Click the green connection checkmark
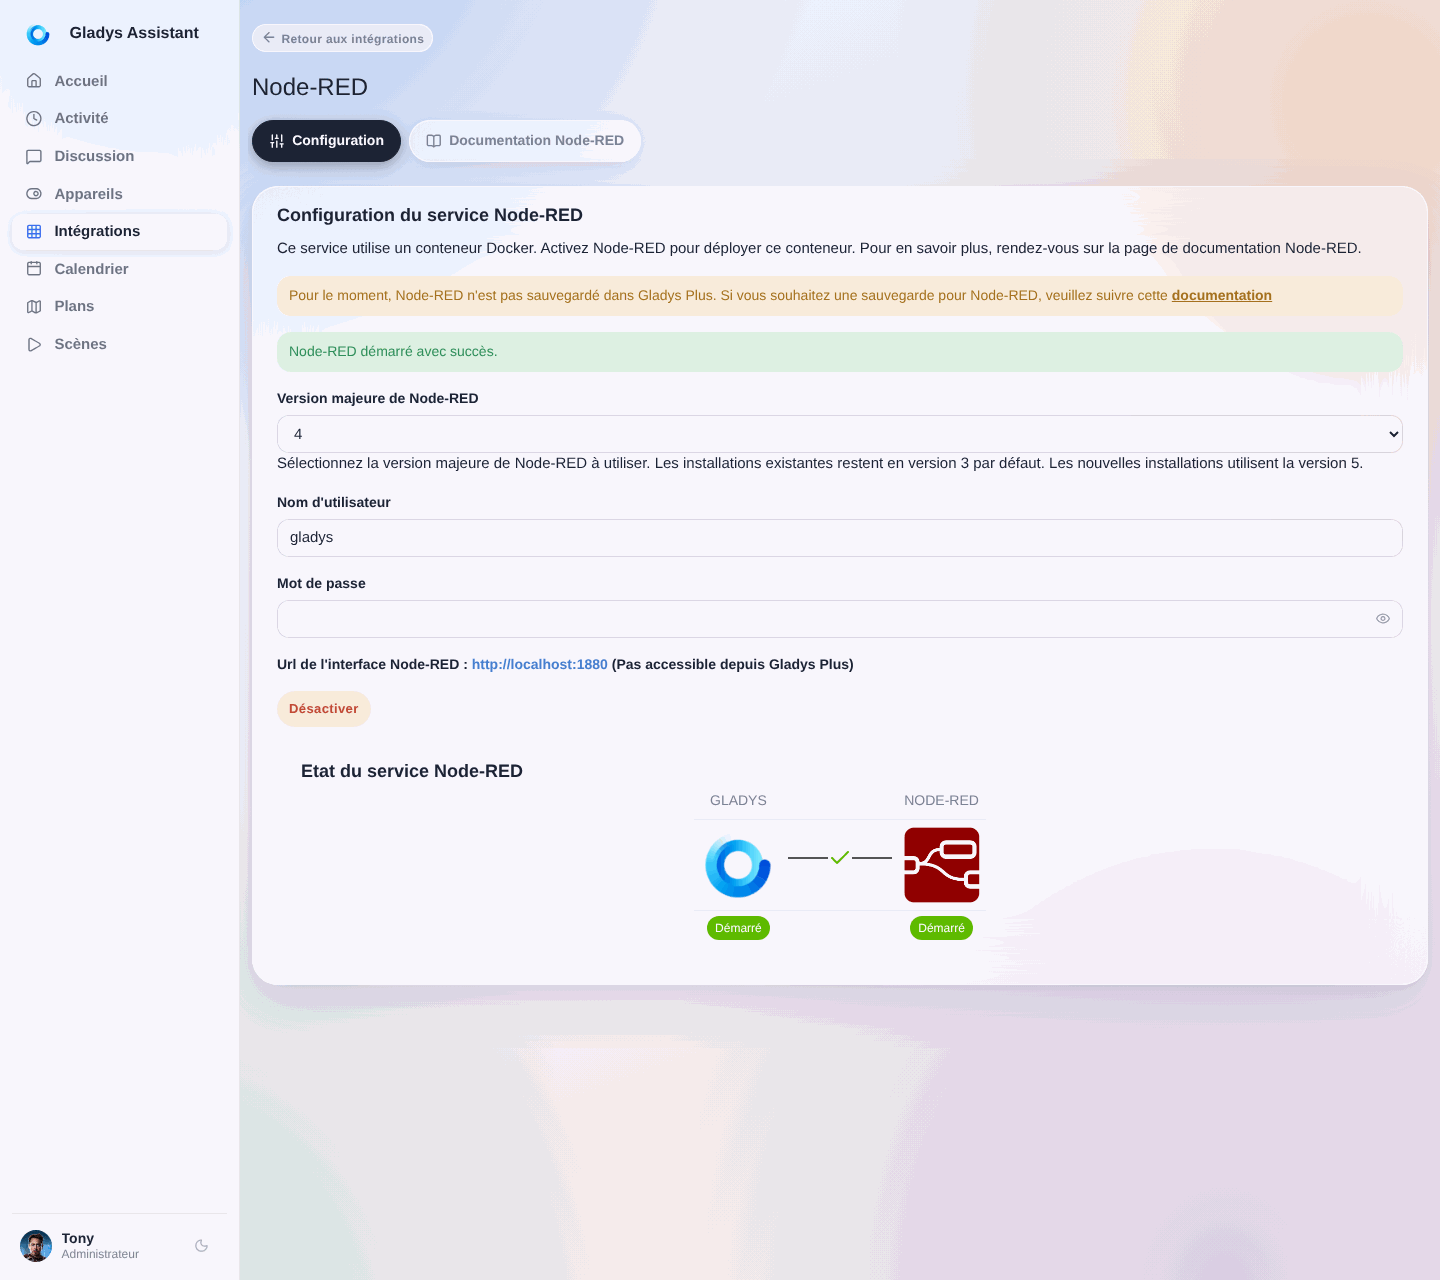Image resolution: width=1440 pixels, height=1280 pixels. 840,857
